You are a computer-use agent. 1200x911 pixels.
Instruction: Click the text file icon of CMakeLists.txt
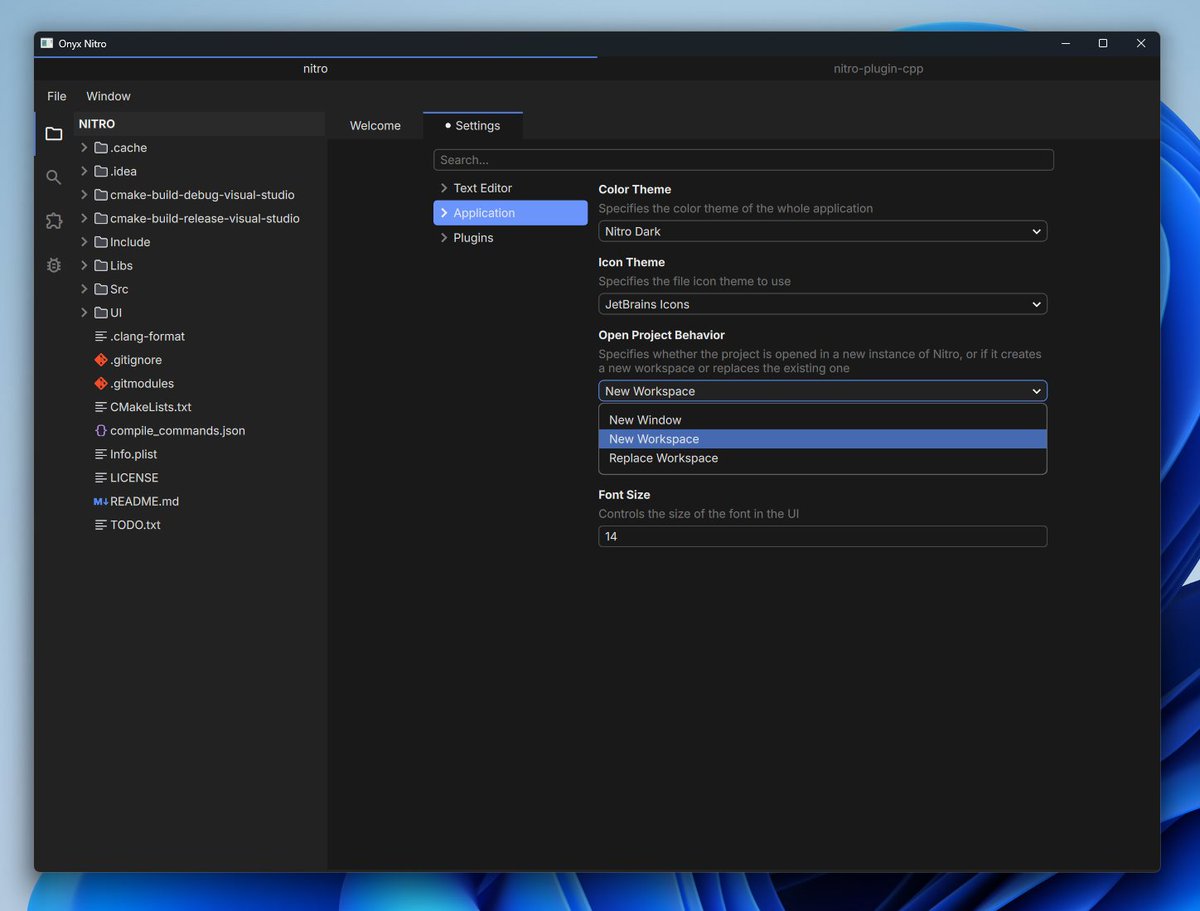tap(100, 407)
